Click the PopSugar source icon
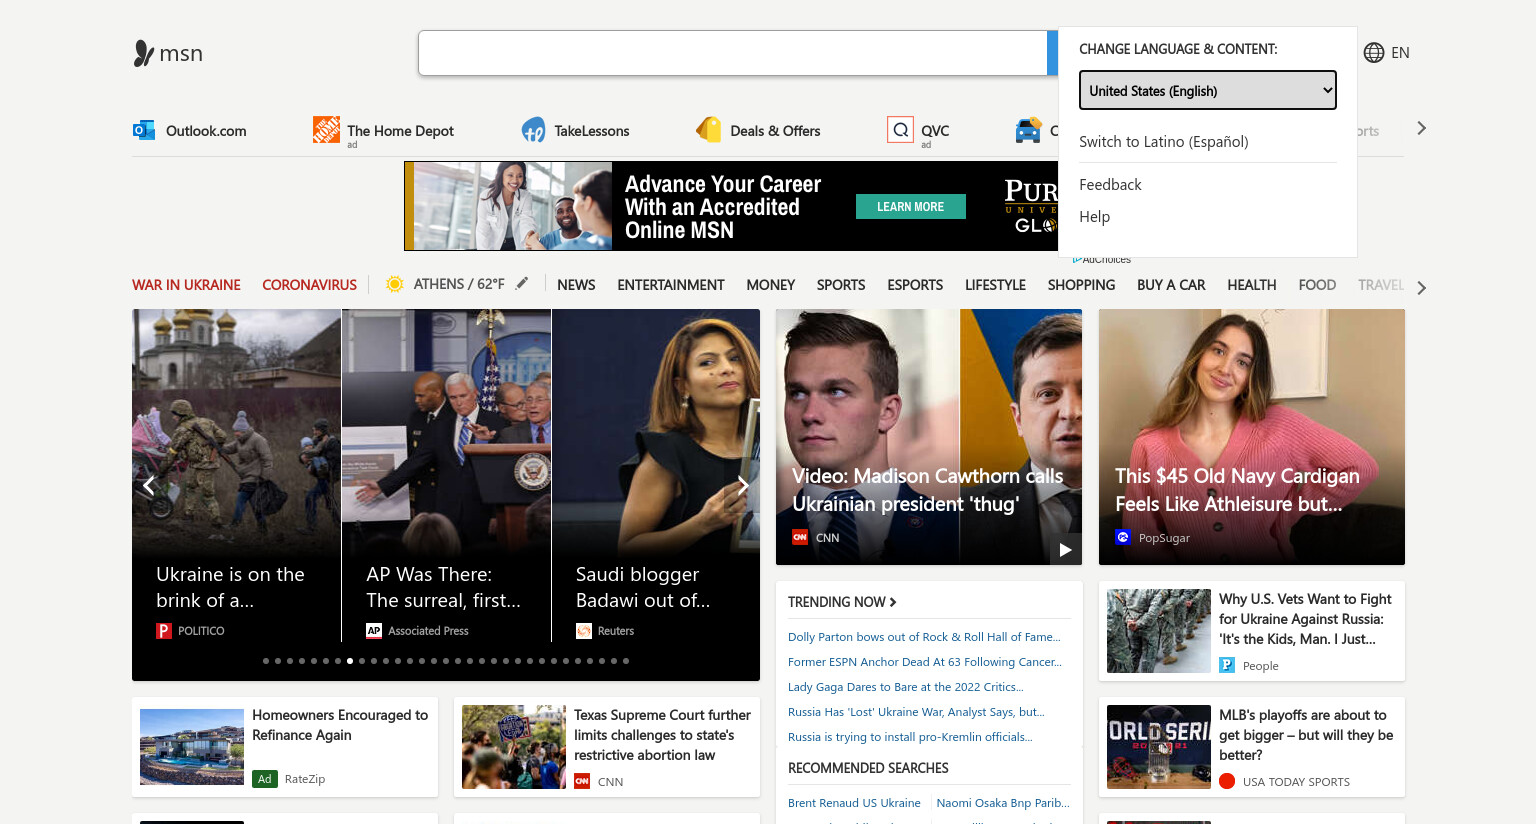Viewport: 1536px width, 824px height. click(x=1123, y=537)
